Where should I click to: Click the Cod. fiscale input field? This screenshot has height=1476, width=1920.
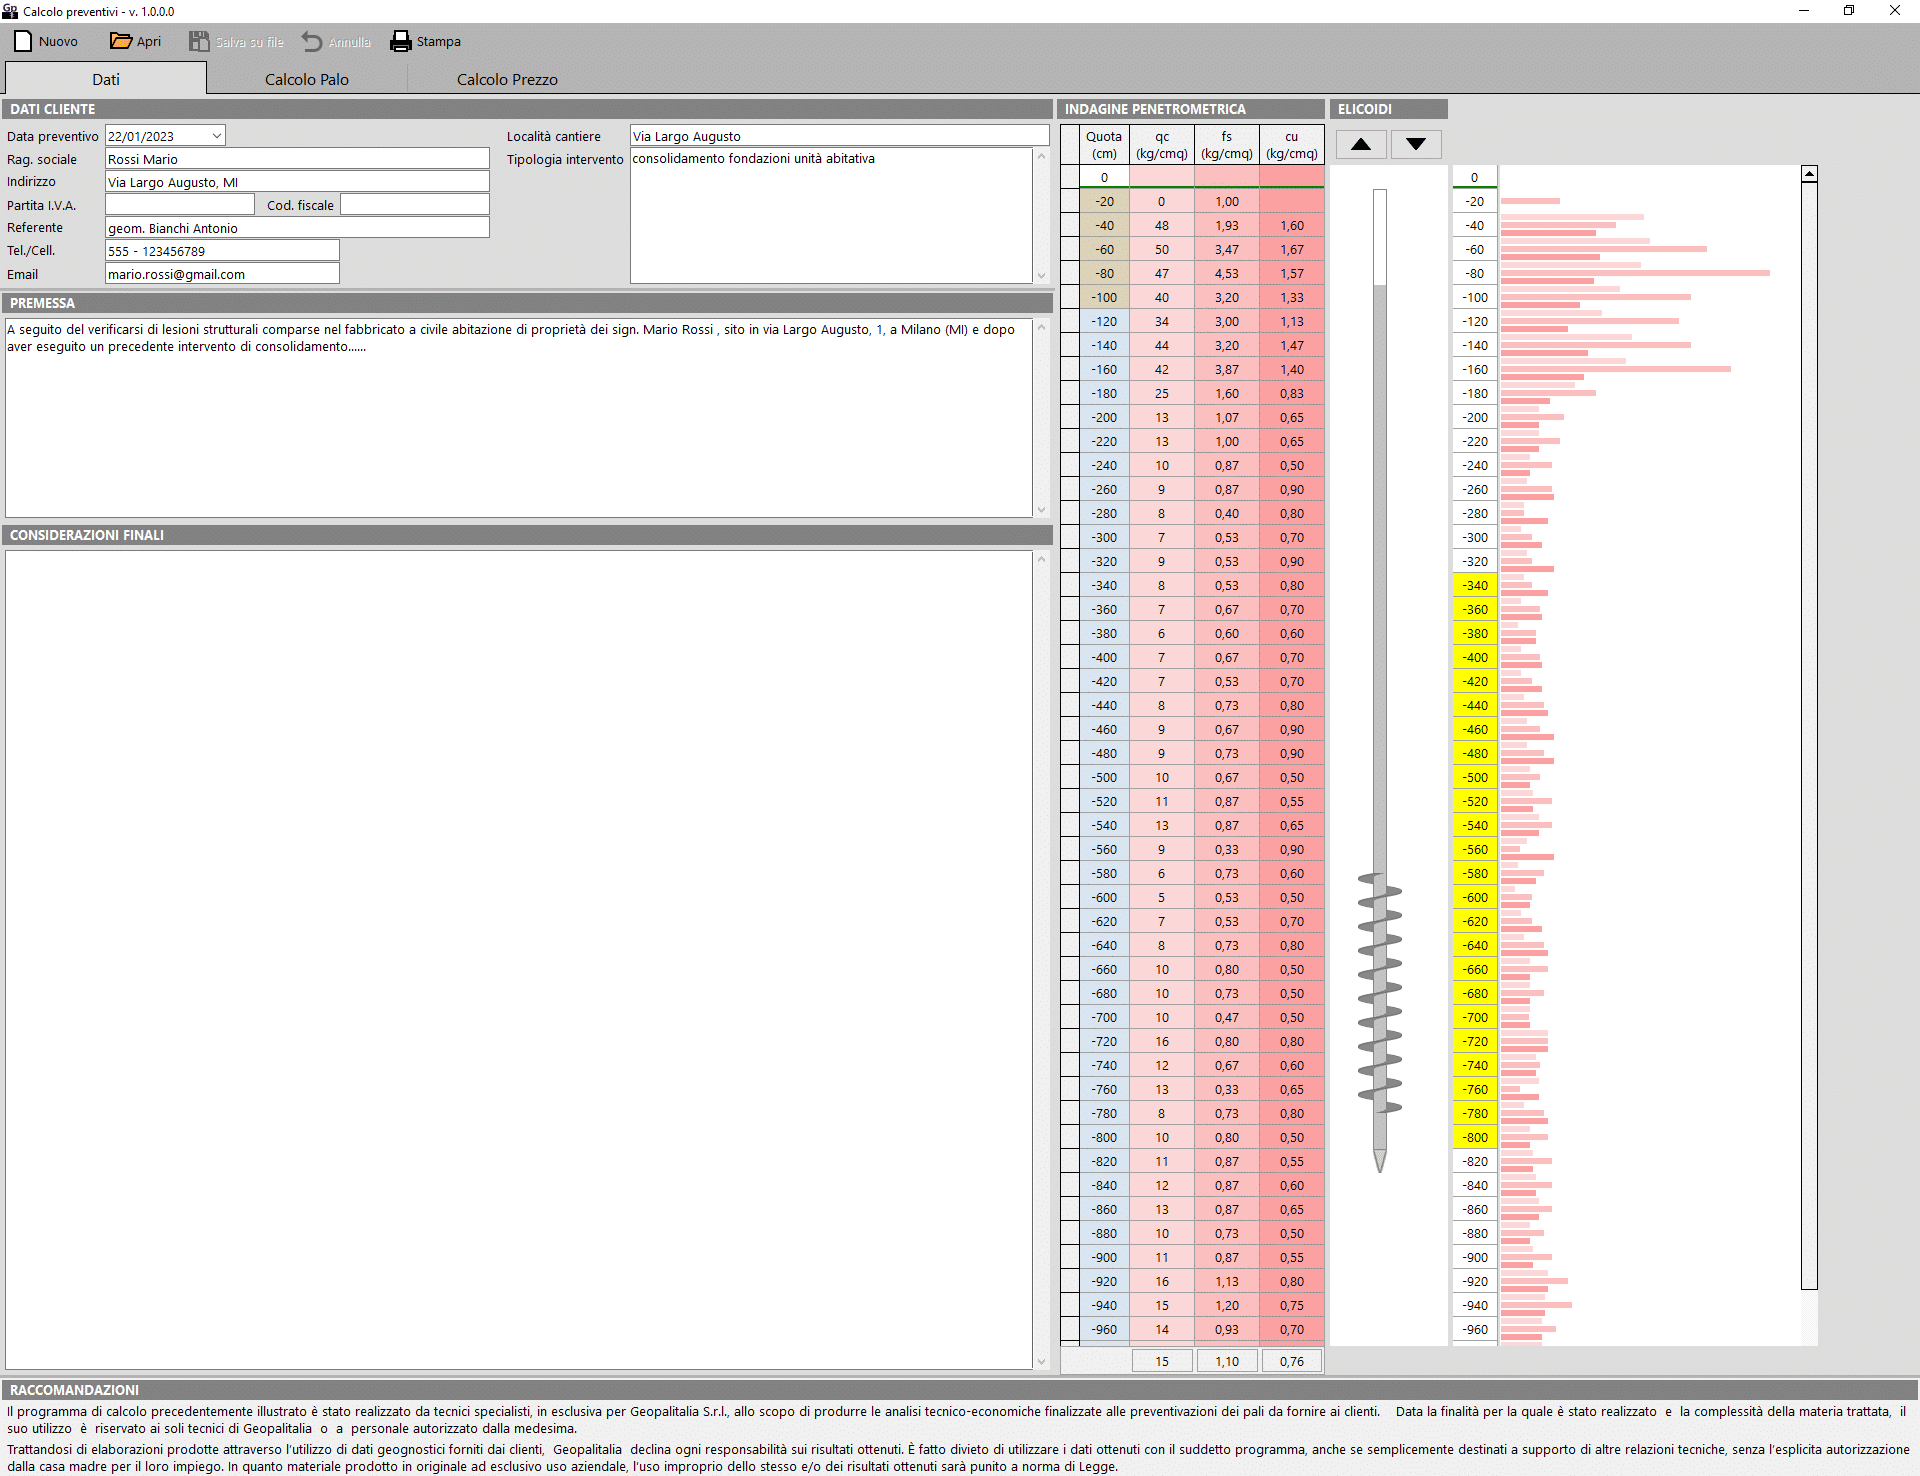(x=414, y=205)
